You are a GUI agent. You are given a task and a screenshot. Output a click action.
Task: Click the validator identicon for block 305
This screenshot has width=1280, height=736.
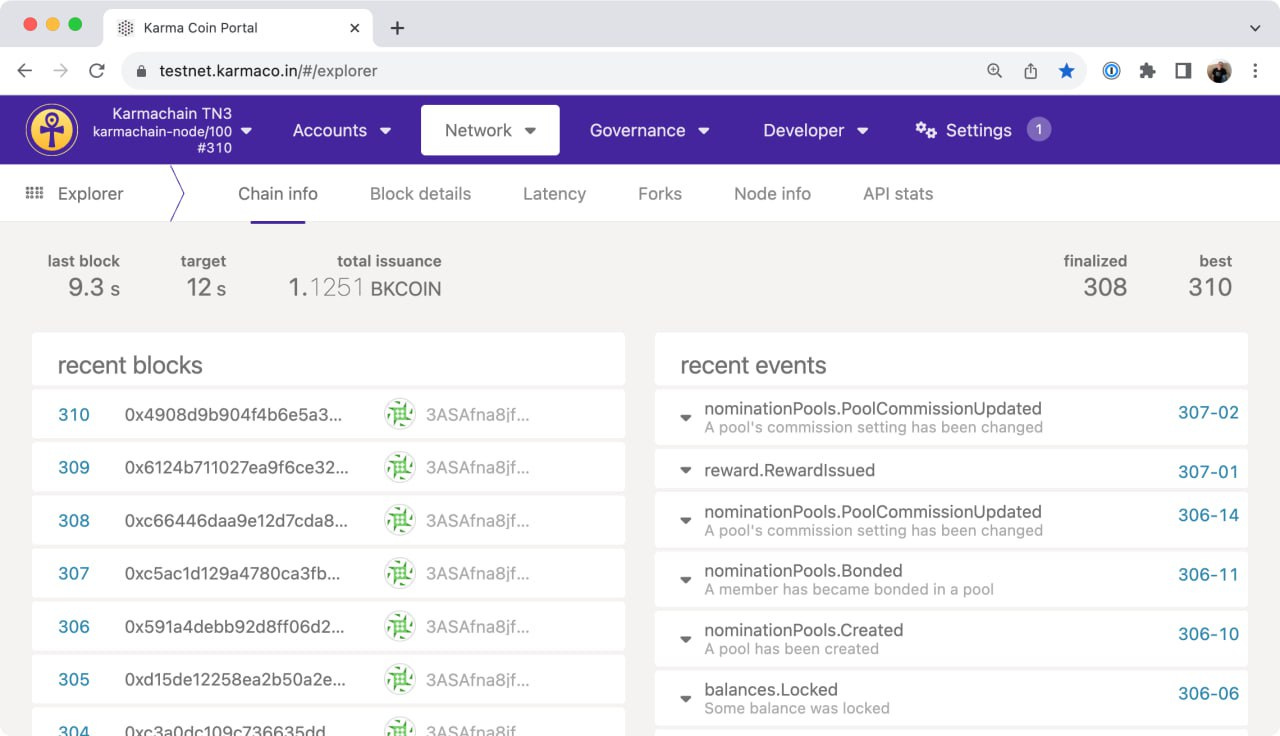(x=400, y=679)
